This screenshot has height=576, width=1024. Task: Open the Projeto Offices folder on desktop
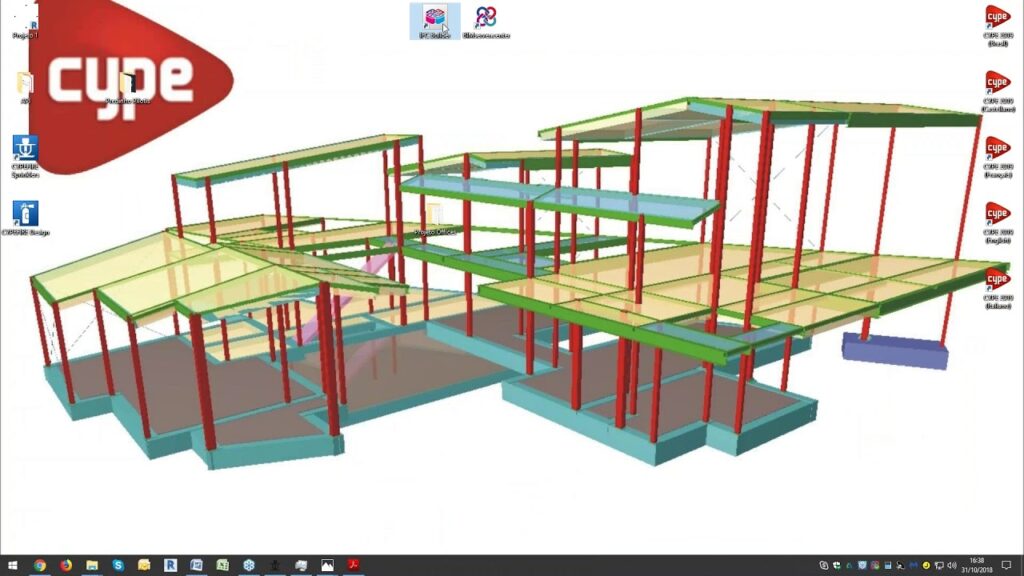click(433, 216)
